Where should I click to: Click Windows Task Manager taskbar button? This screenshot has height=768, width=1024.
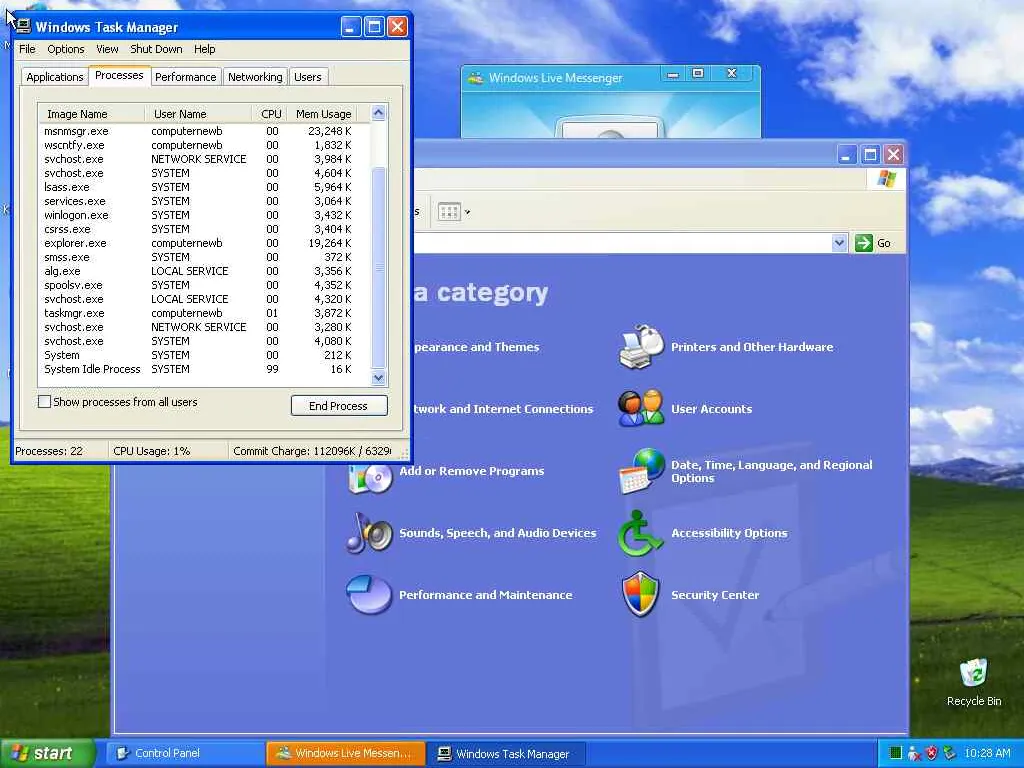(505, 754)
